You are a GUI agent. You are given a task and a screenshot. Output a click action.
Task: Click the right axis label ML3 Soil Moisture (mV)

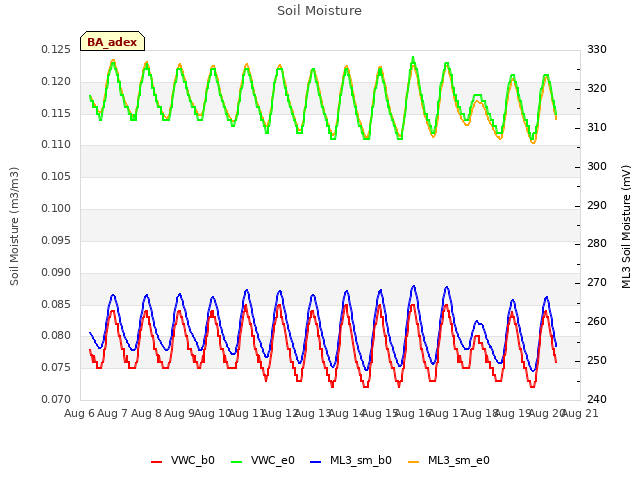pyautogui.click(x=626, y=227)
